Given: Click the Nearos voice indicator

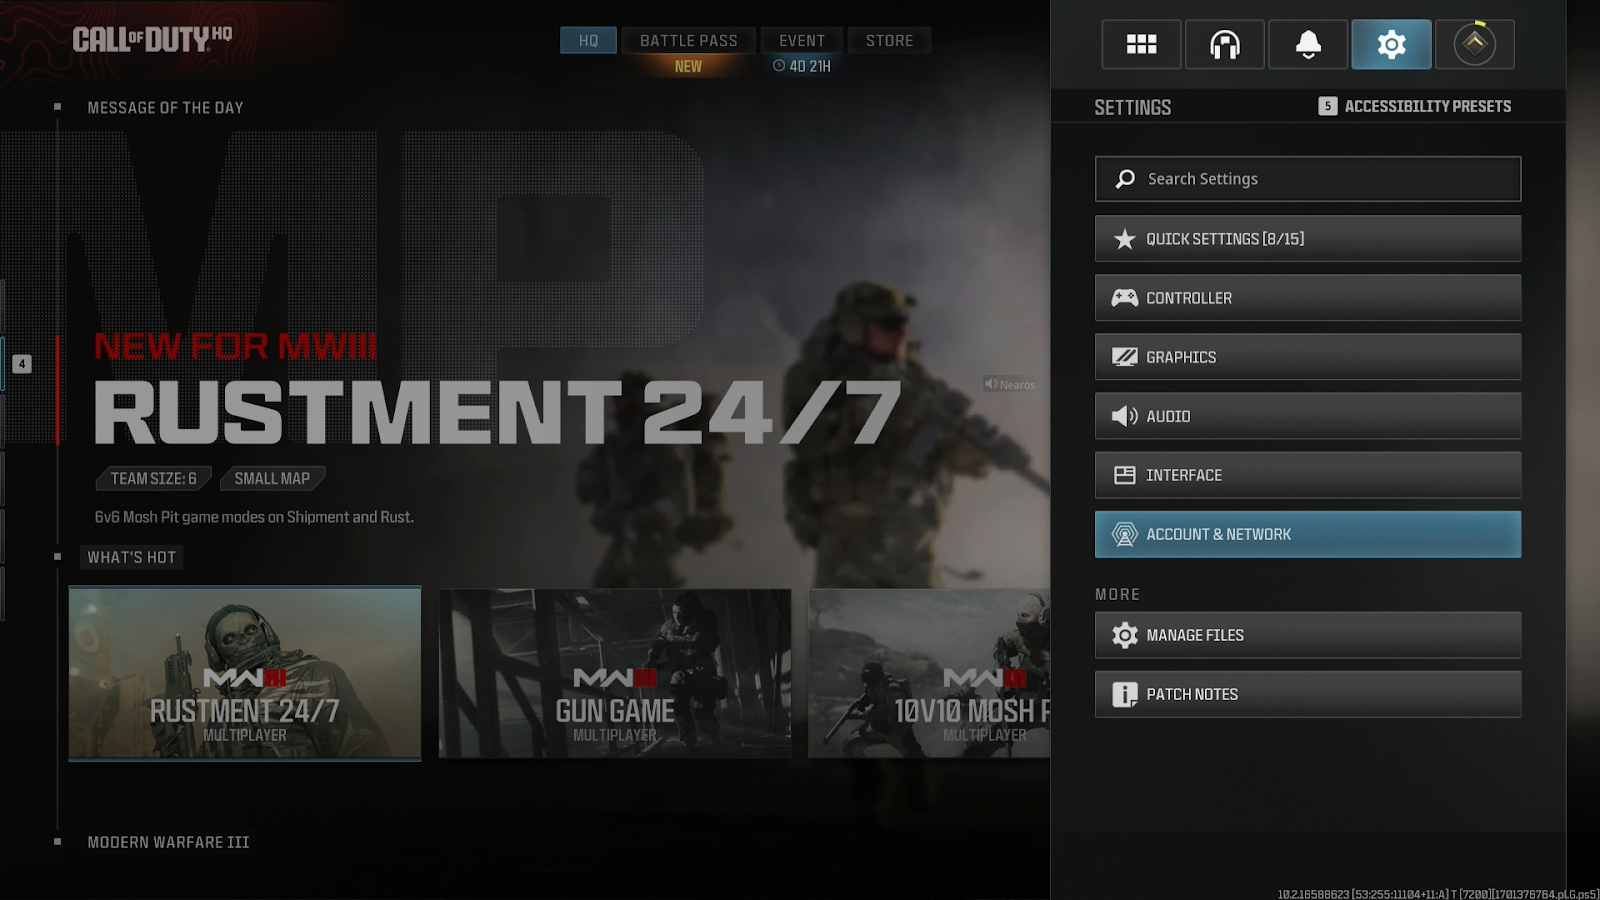Looking at the screenshot, I should tap(1010, 384).
